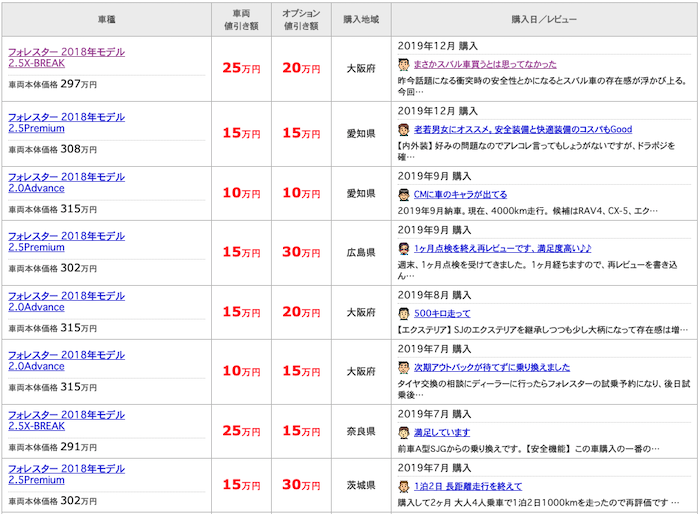Click reviewer avatar beside 次期アウトバックが待てずに乗り換えました

point(404,368)
